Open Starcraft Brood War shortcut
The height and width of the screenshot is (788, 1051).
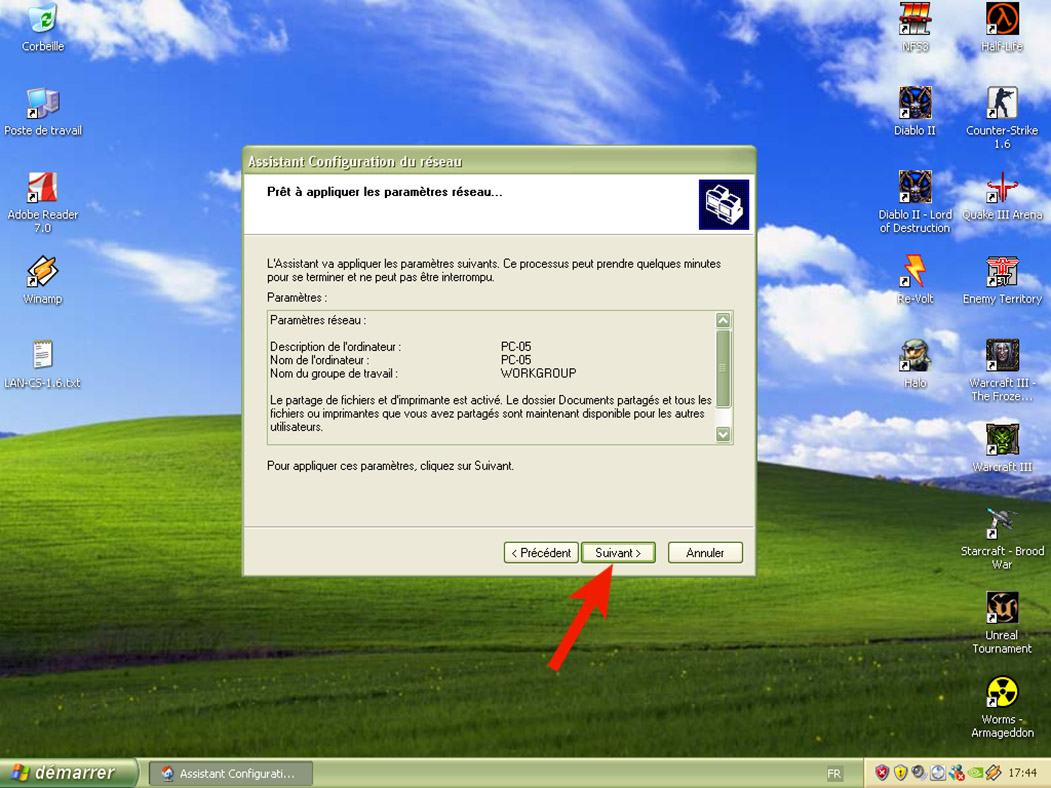(1001, 524)
